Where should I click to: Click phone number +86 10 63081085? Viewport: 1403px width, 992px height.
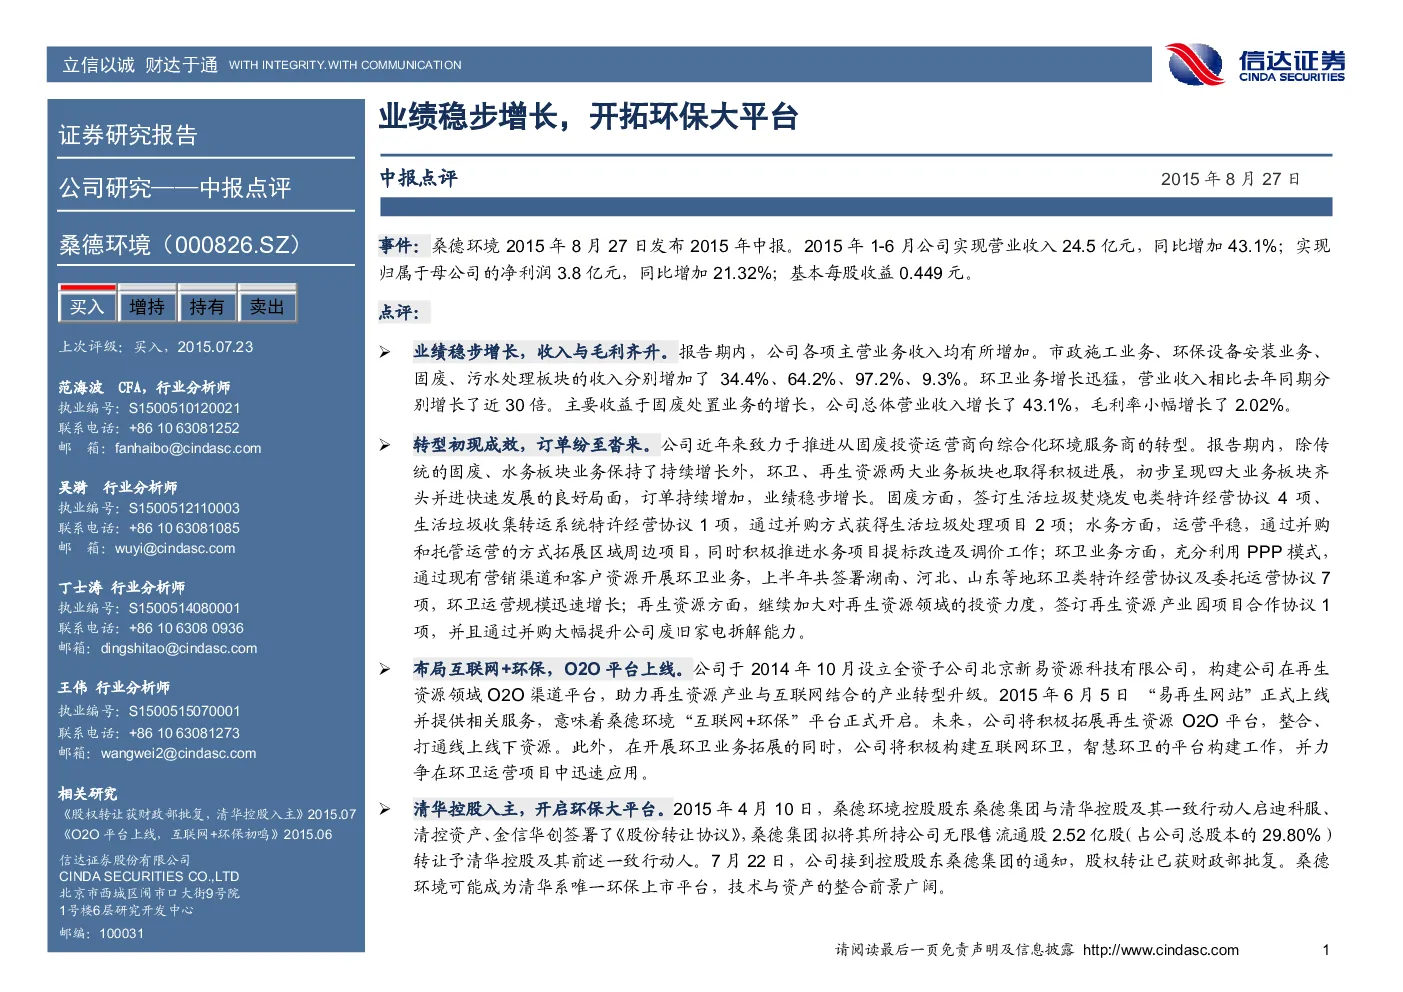pos(185,528)
